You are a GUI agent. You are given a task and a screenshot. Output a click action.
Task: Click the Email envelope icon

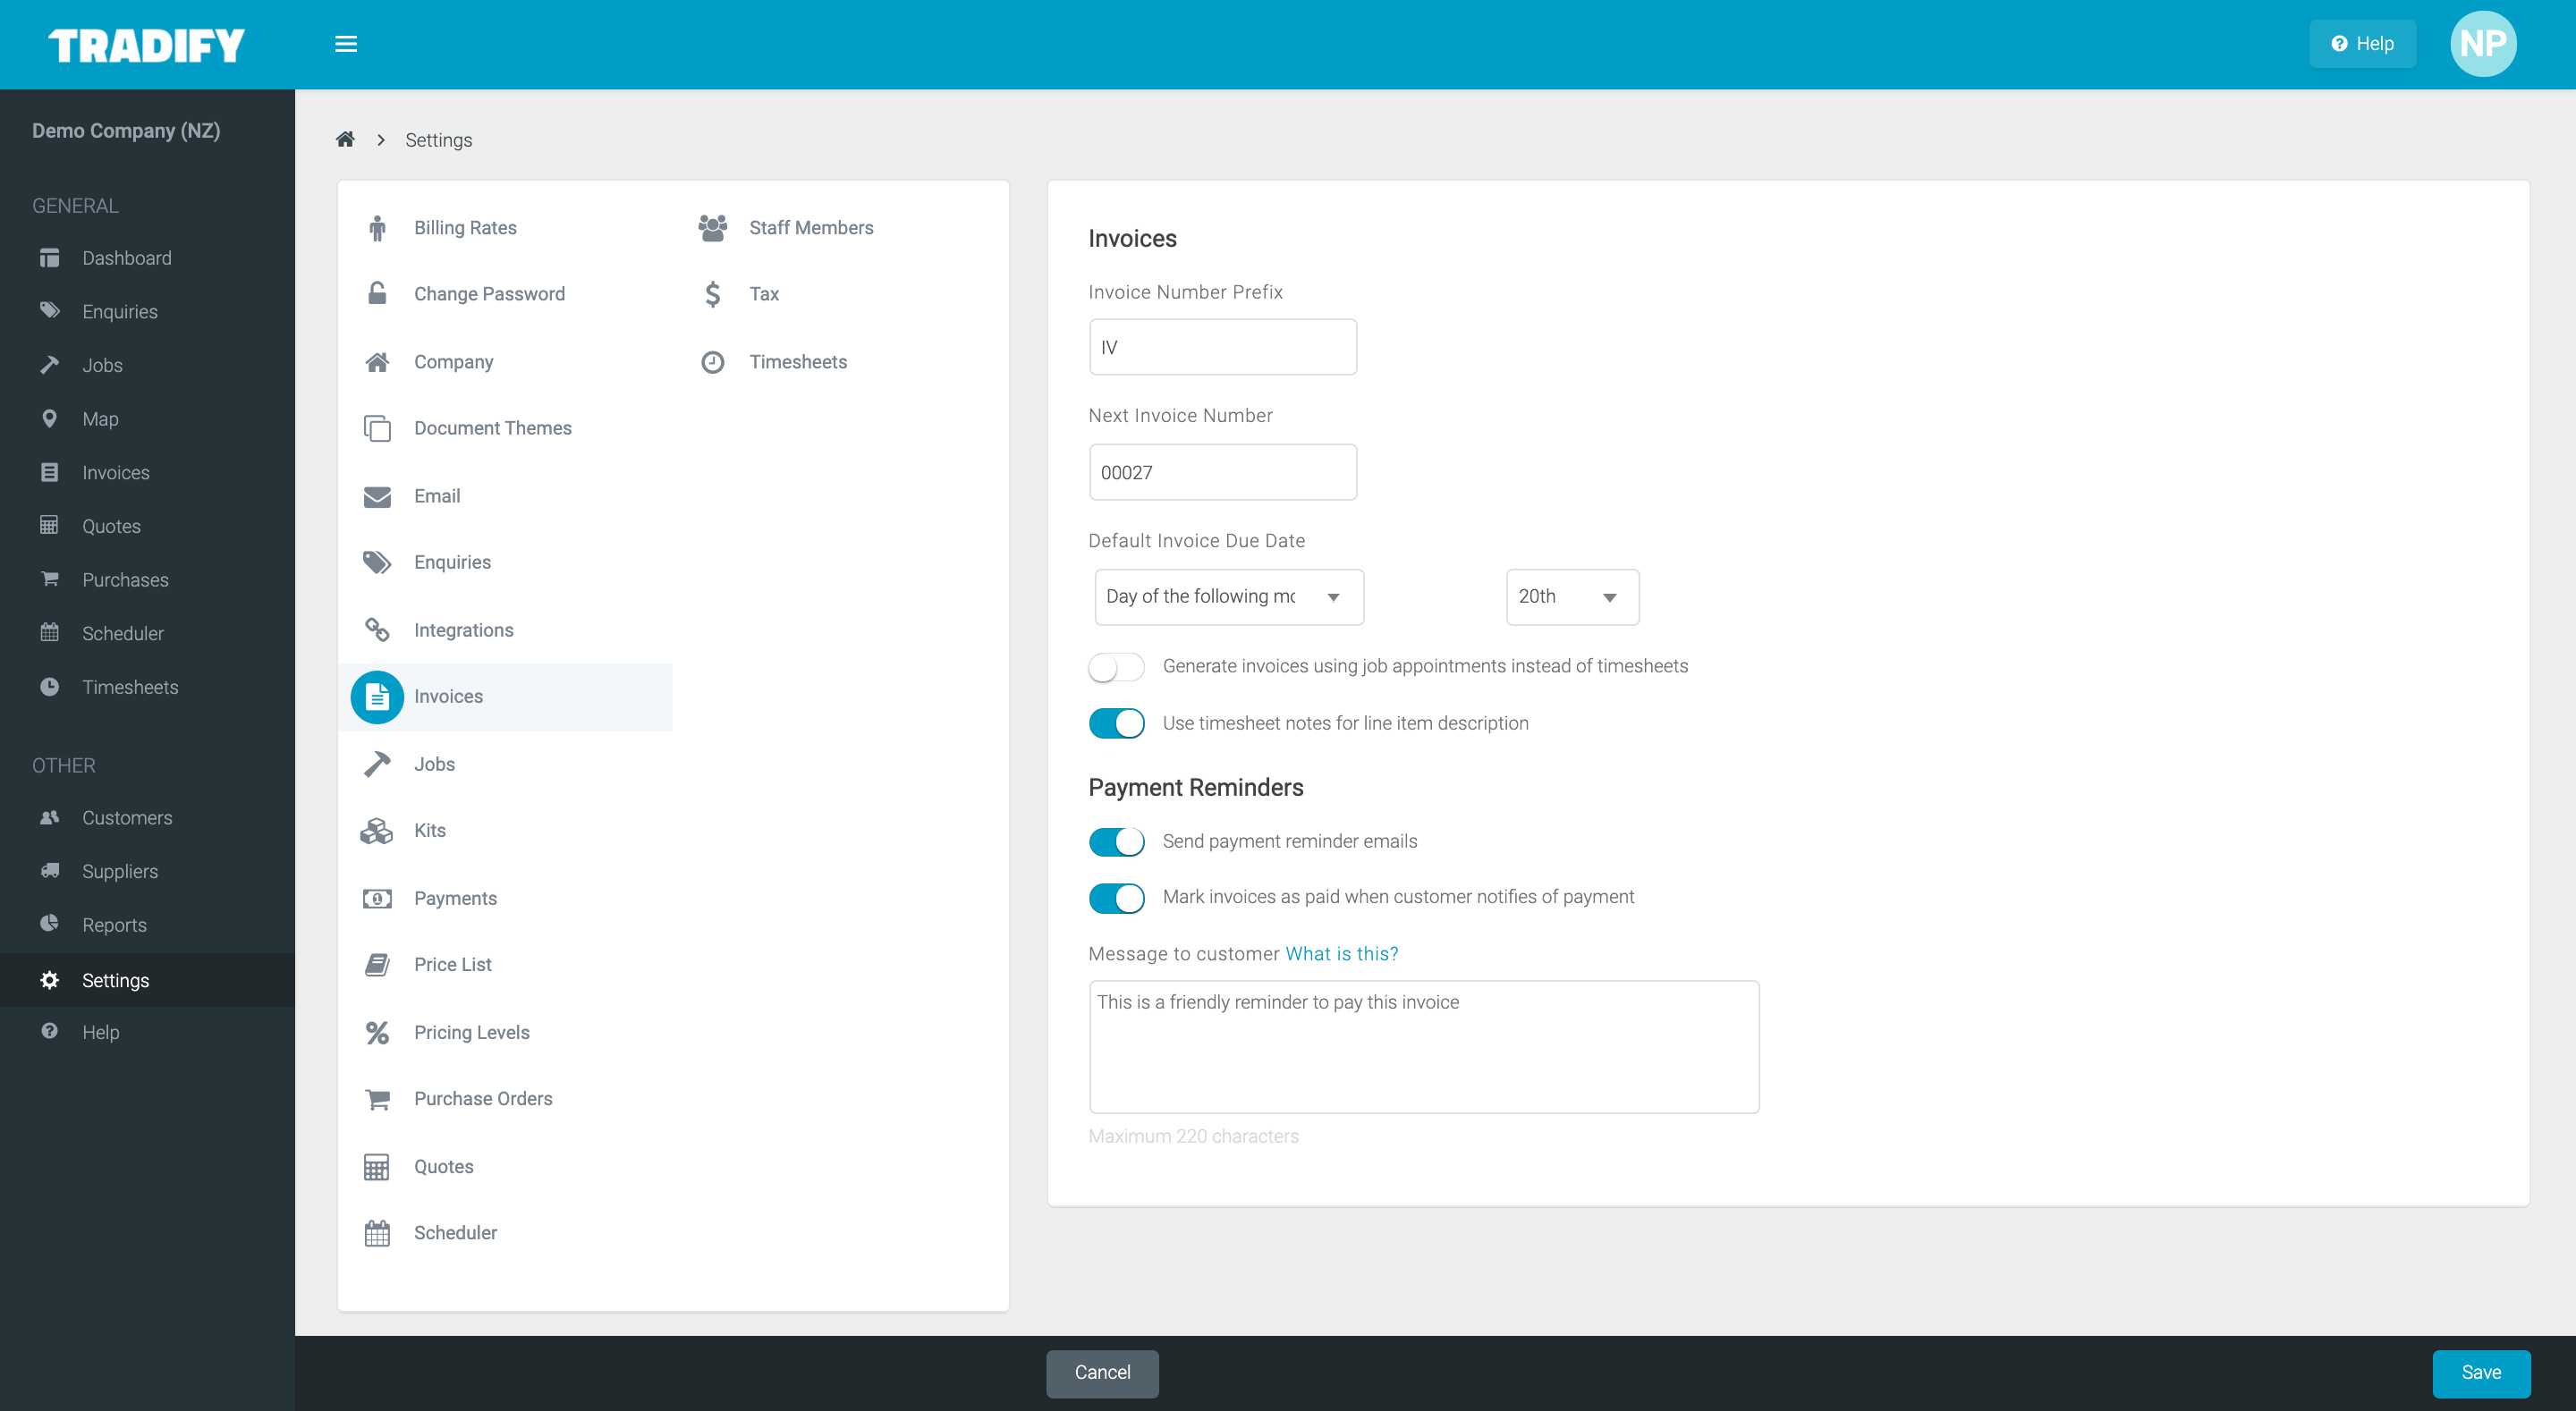(x=377, y=496)
